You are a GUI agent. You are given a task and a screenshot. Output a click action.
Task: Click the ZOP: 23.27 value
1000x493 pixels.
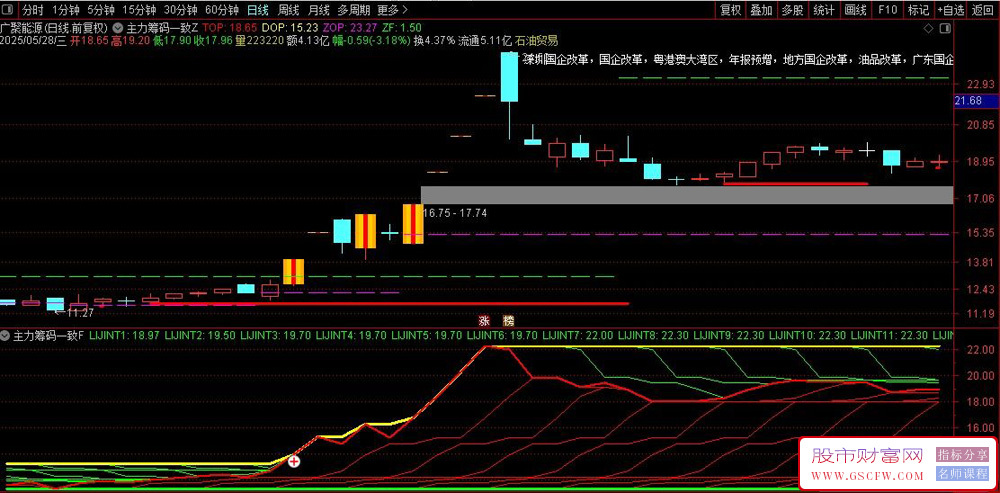coord(349,28)
